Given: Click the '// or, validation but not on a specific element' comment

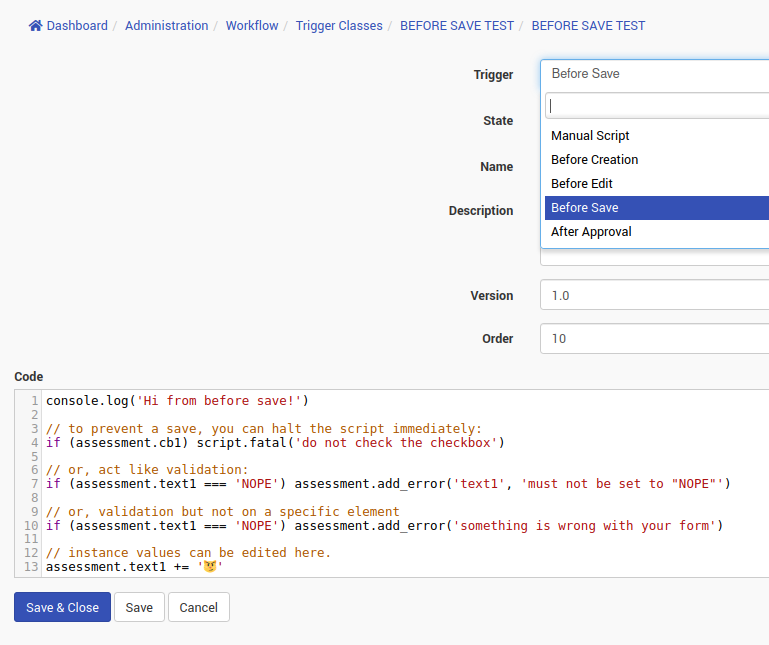Looking at the screenshot, I should pos(223,511).
